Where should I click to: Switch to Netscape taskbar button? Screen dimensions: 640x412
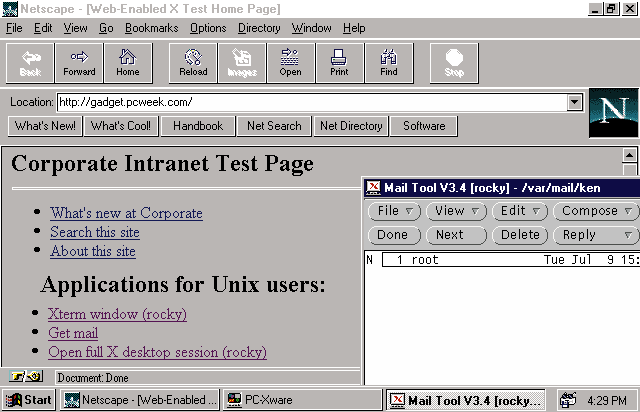[x=140, y=400]
